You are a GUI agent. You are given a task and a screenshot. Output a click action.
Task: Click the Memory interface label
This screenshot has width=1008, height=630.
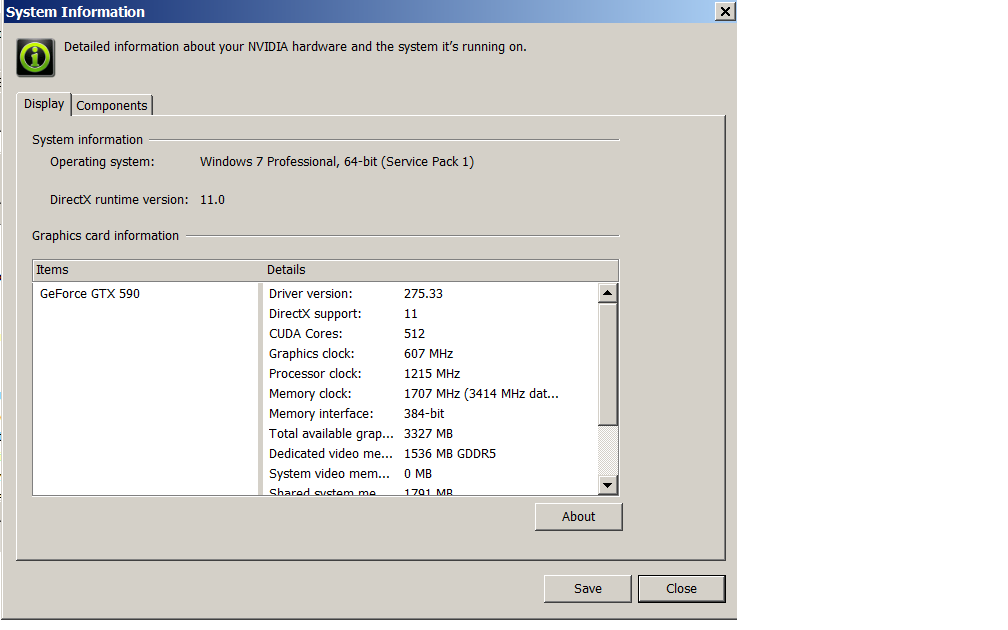[321, 413]
